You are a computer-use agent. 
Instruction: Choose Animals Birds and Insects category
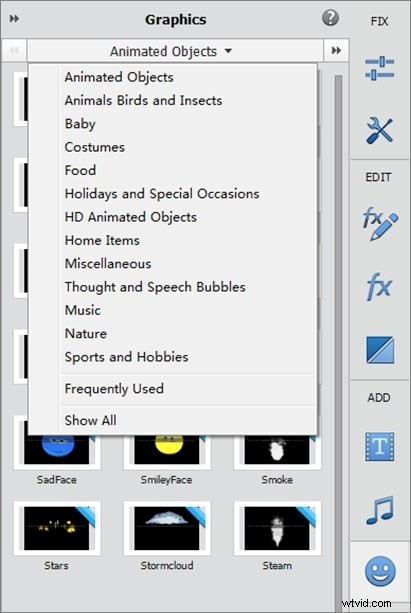point(143,100)
